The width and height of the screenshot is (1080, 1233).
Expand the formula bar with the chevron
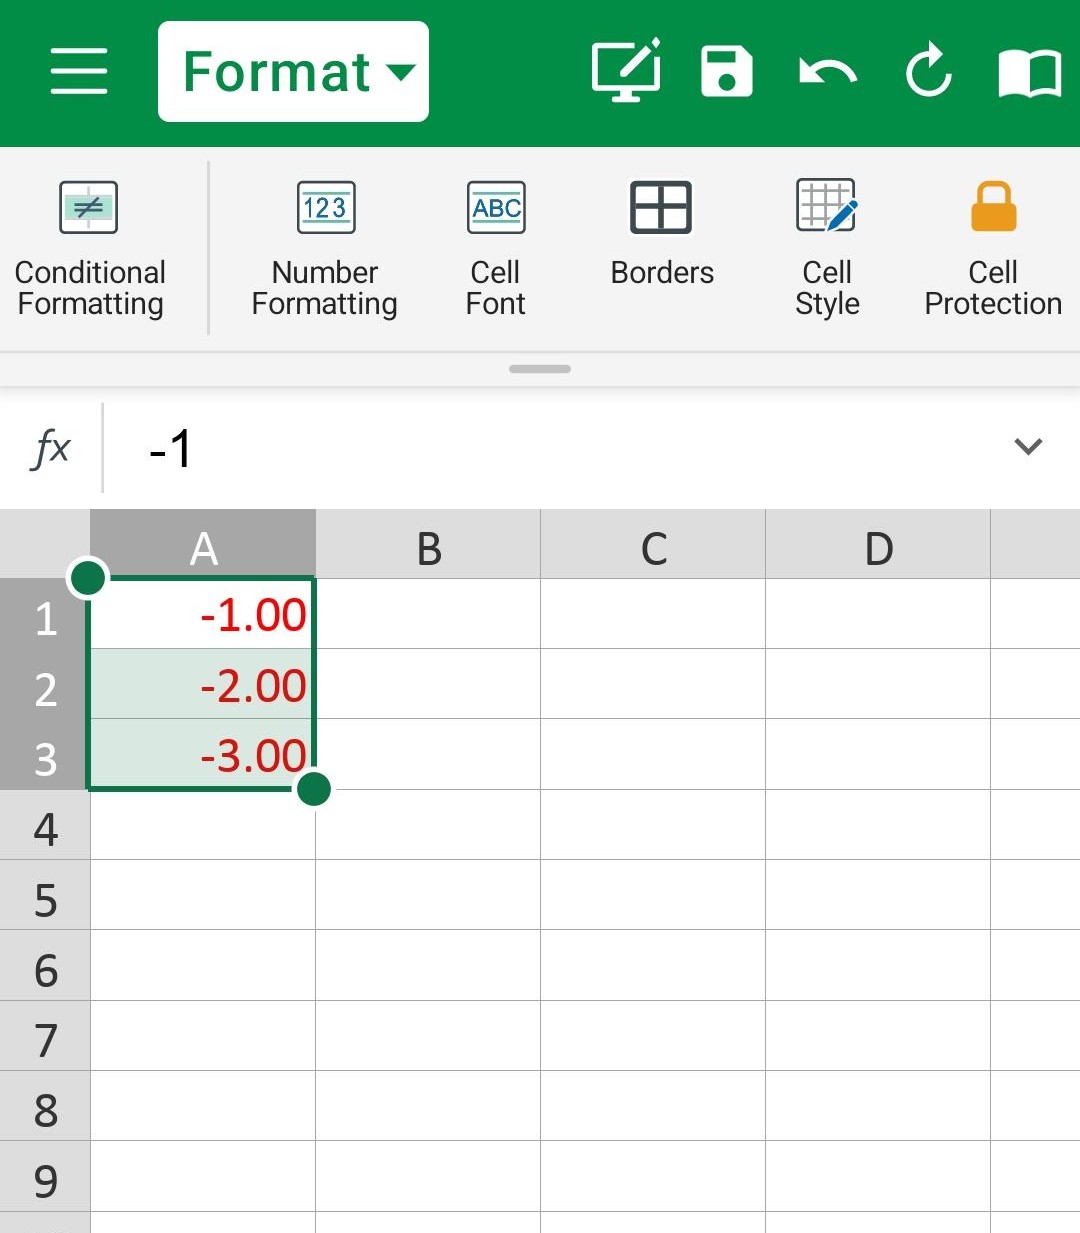tap(1028, 446)
